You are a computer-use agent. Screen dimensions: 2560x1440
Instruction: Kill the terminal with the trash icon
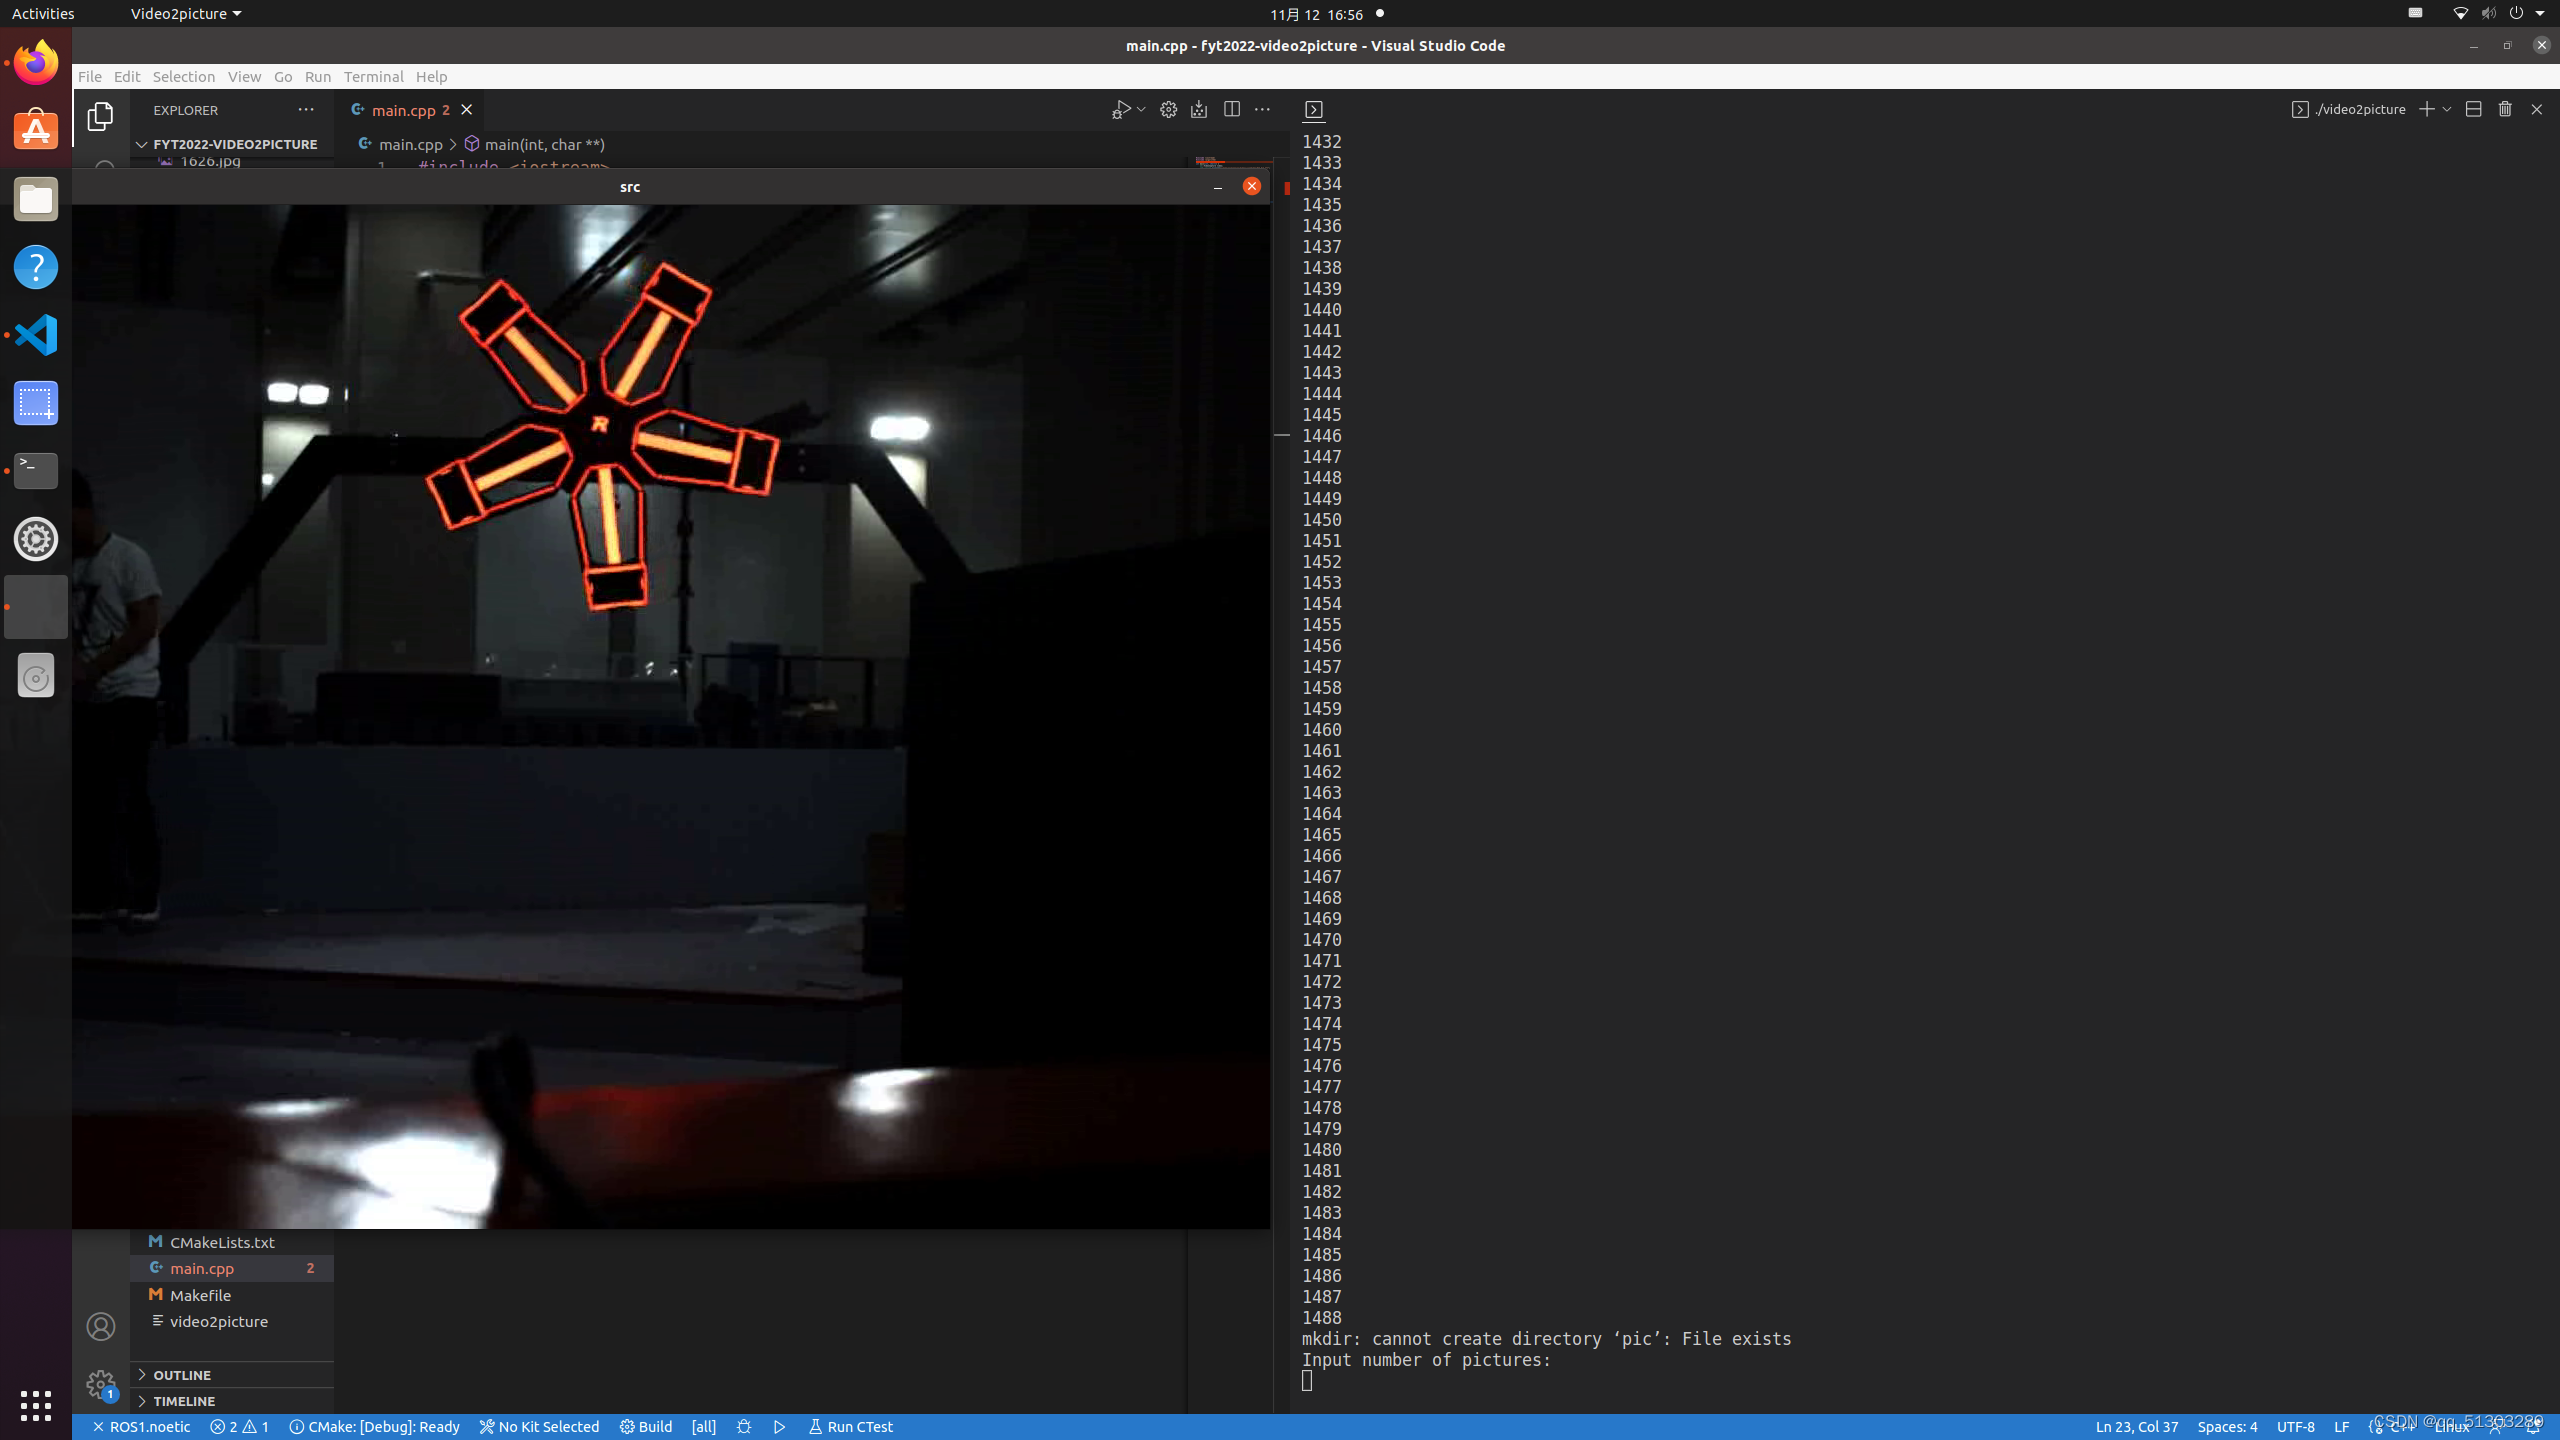tap(2504, 109)
